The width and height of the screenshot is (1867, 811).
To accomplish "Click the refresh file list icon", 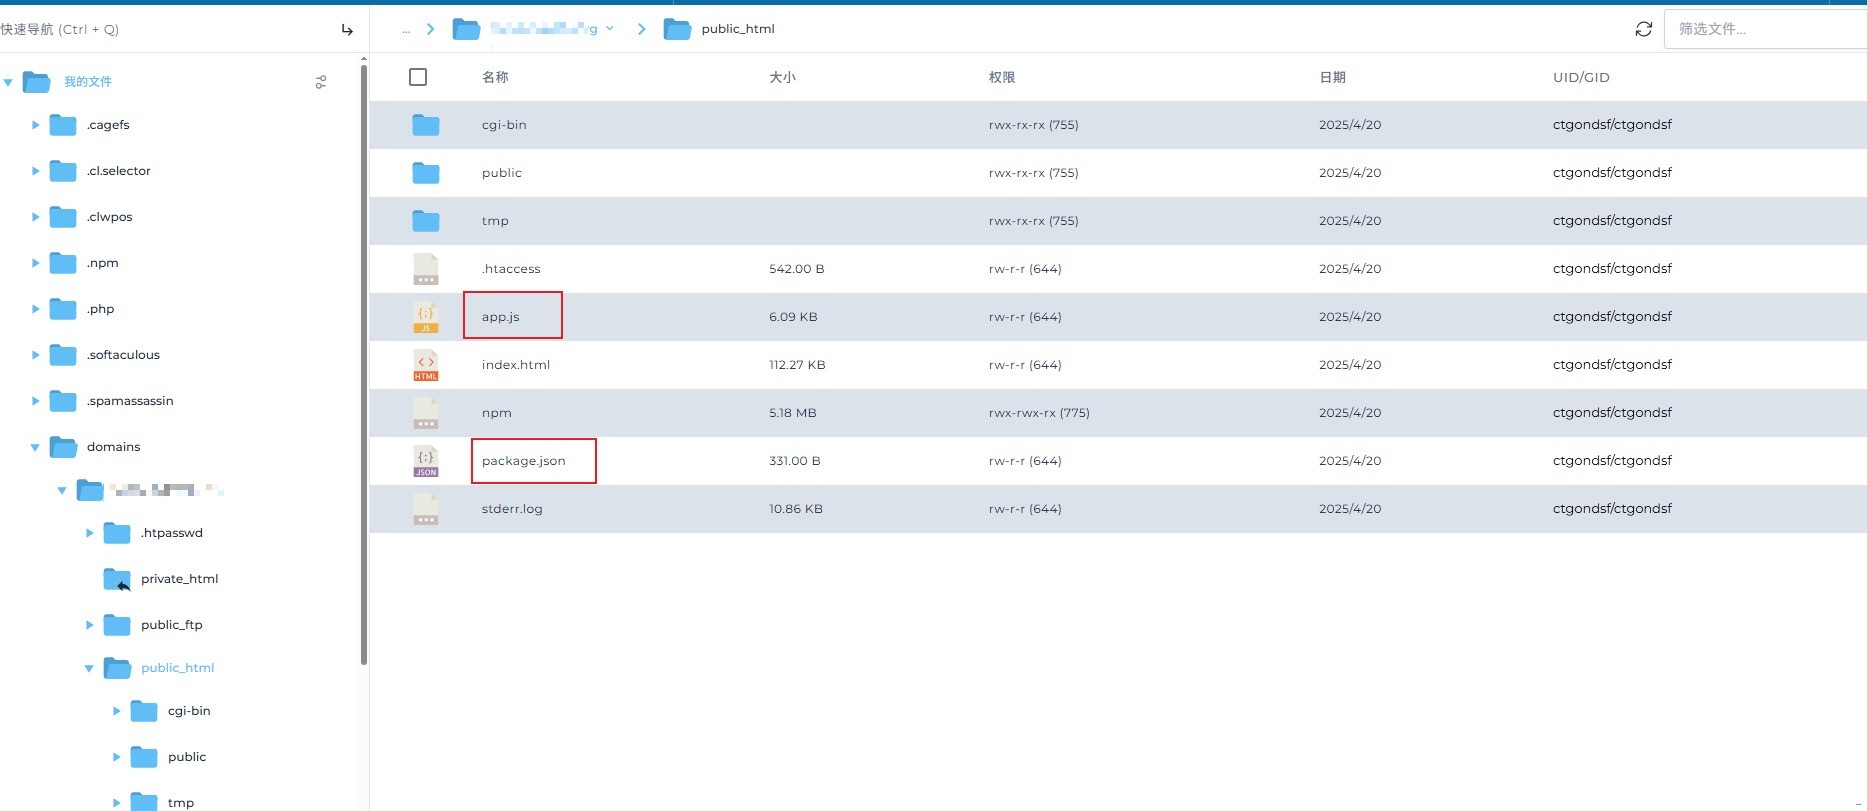I will tap(1643, 29).
